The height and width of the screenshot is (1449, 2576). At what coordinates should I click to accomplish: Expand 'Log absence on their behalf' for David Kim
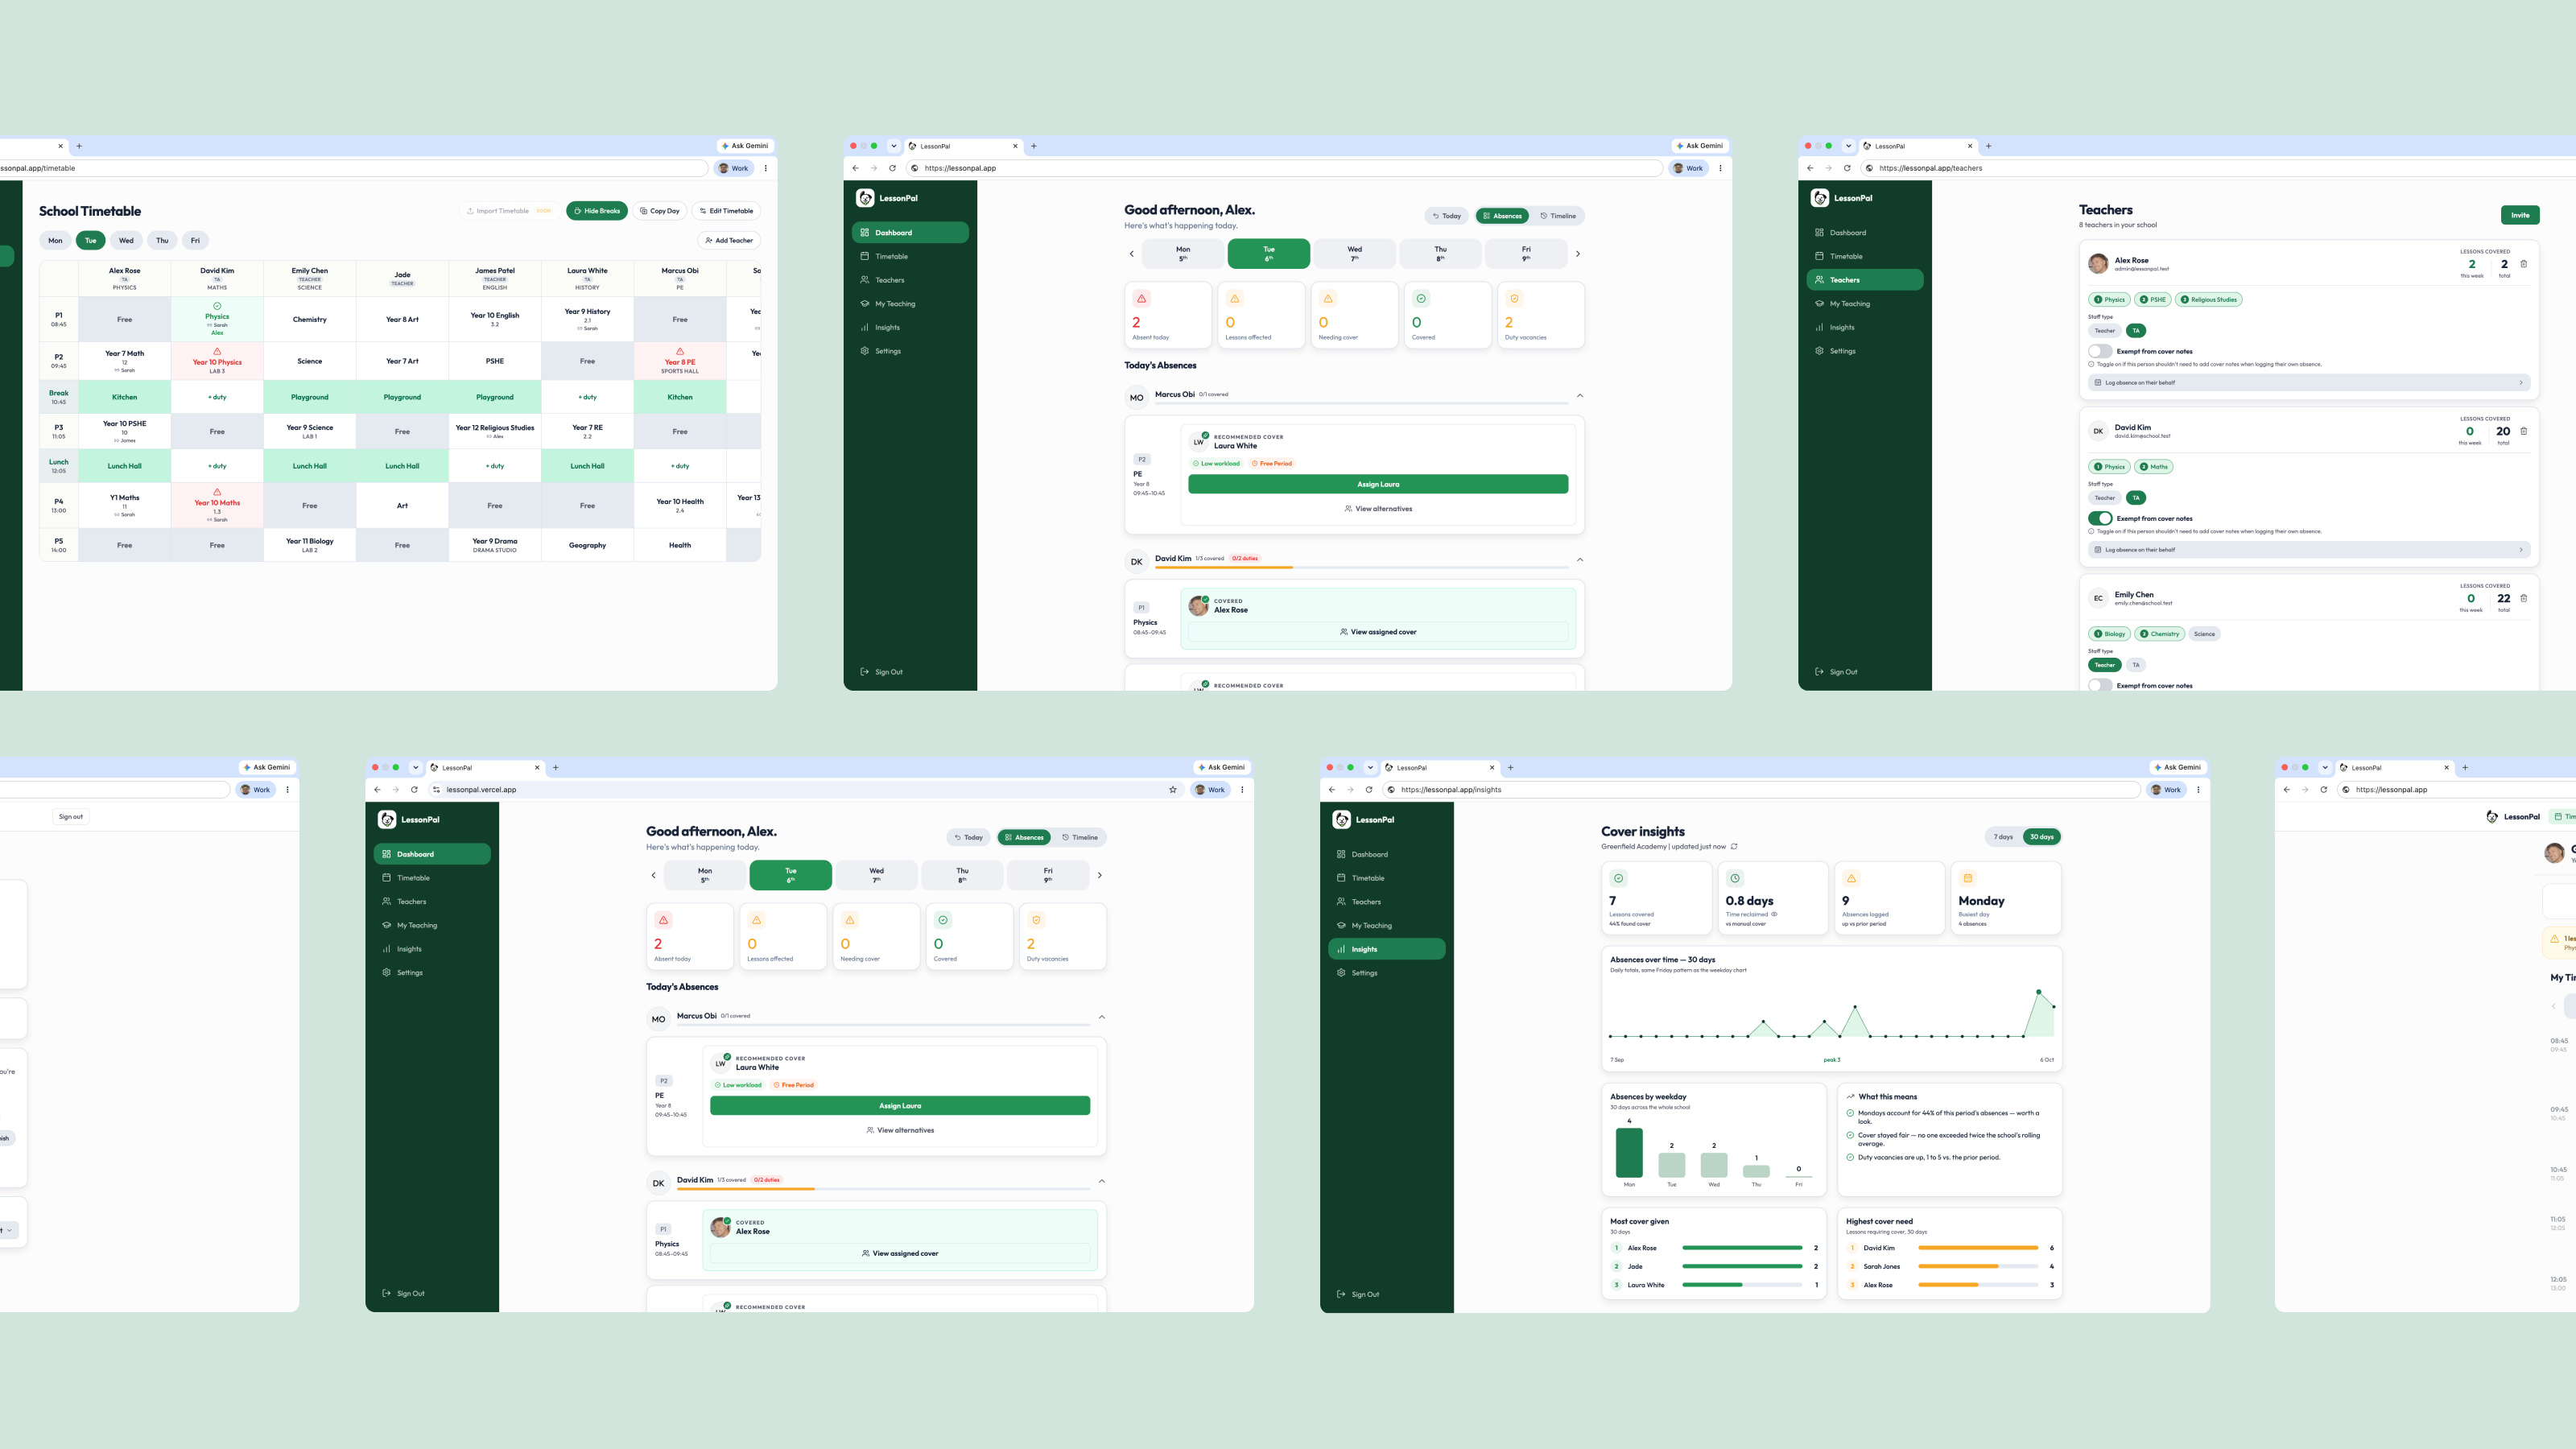coord(2309,550)
